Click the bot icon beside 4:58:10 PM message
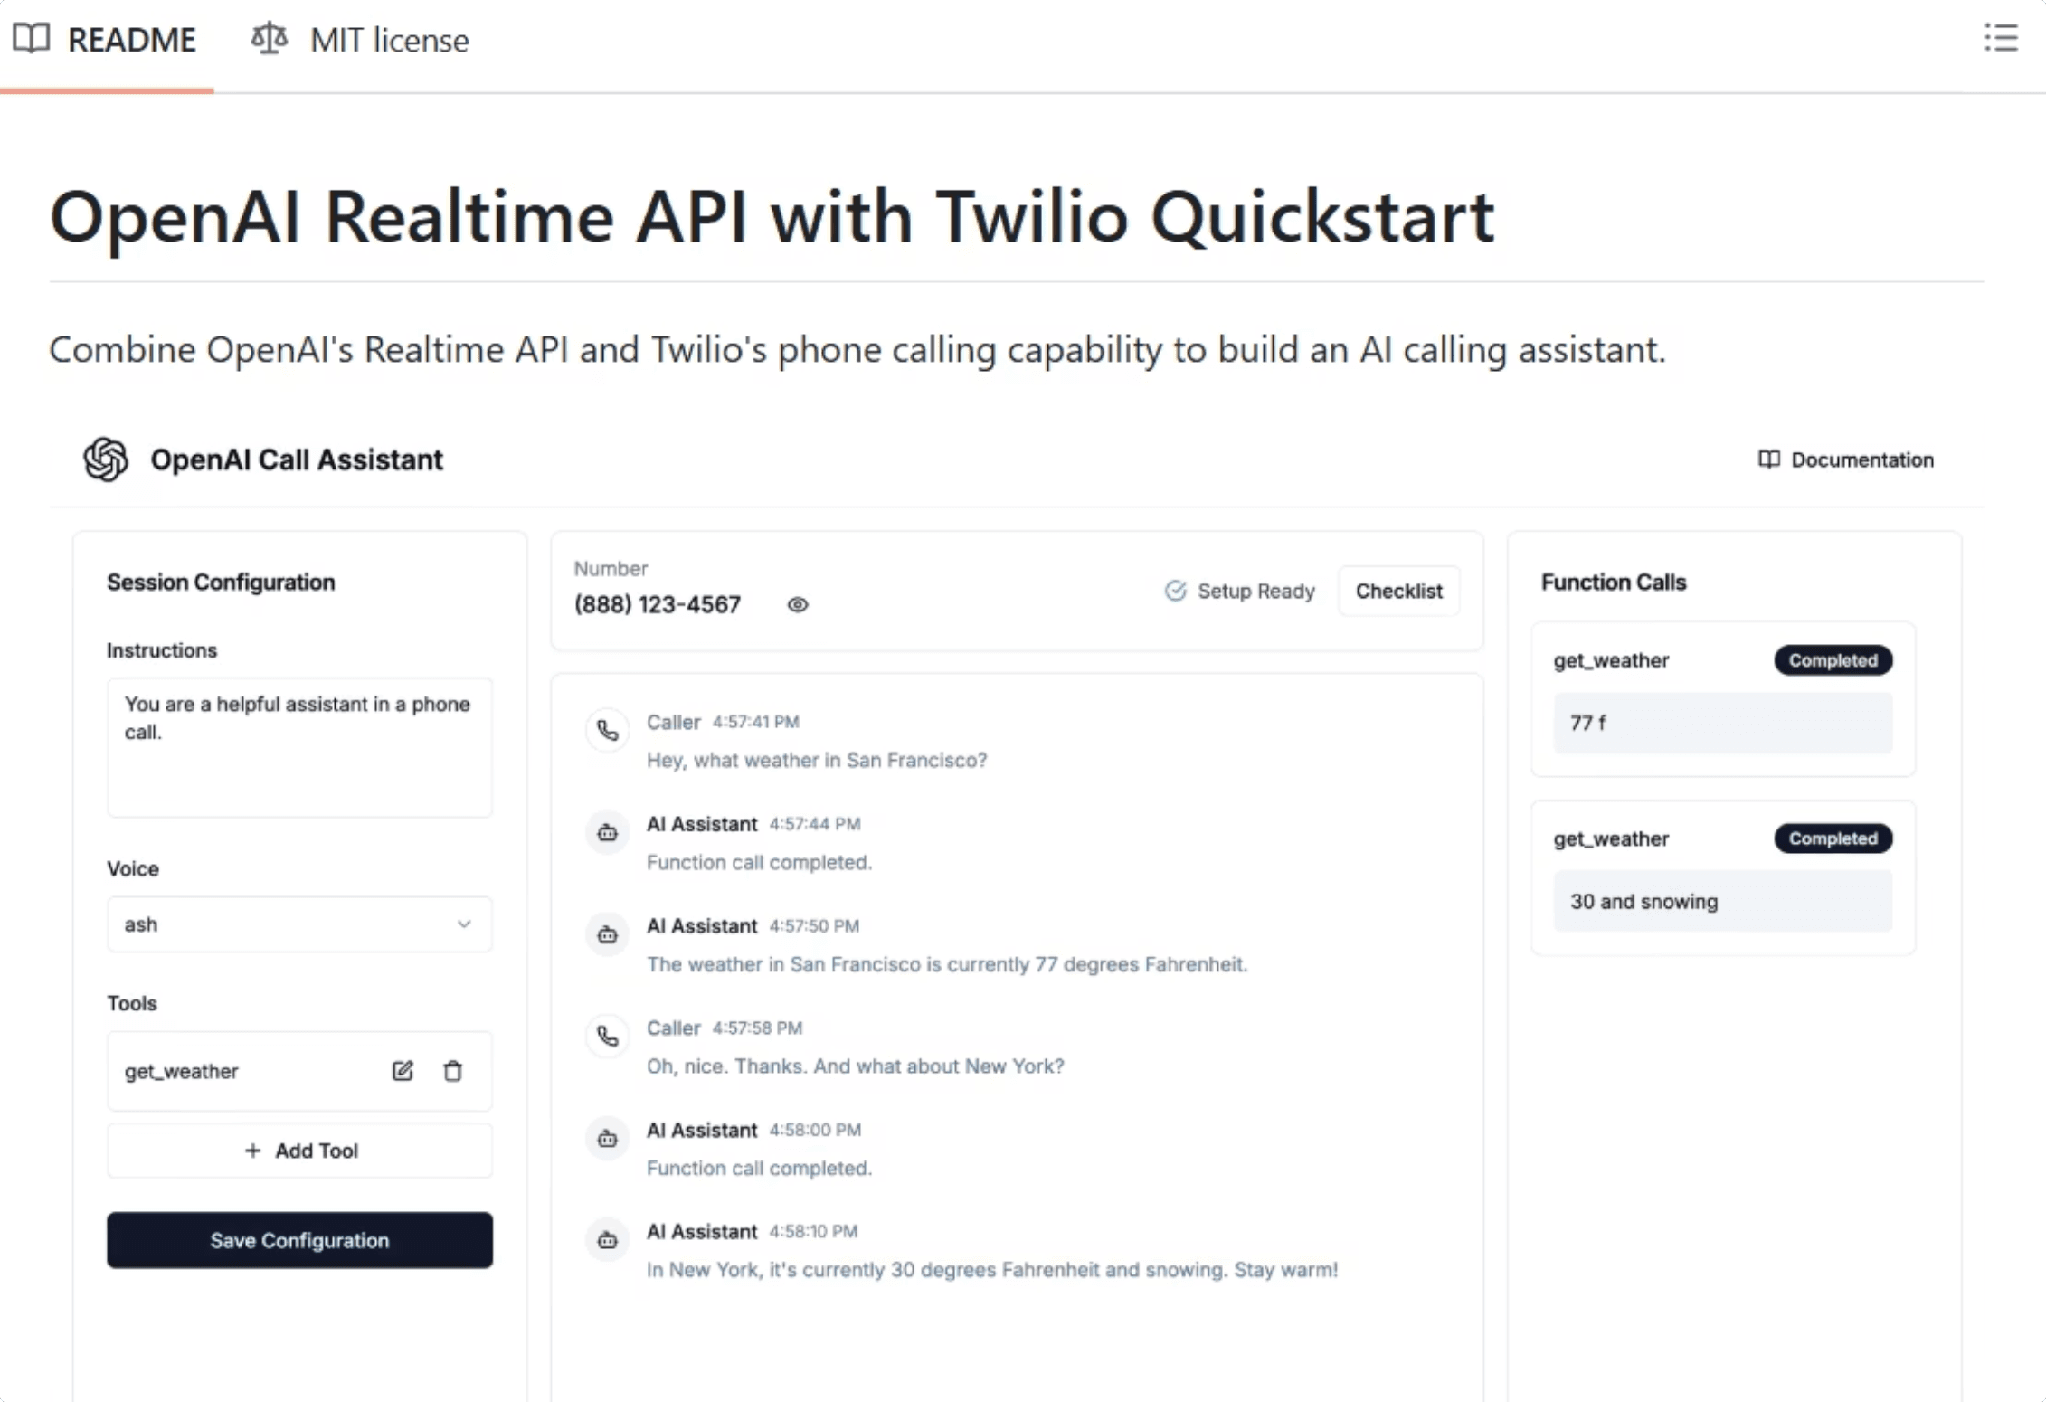This screenshot has height=1402, width=2046. click(607, 1240)
